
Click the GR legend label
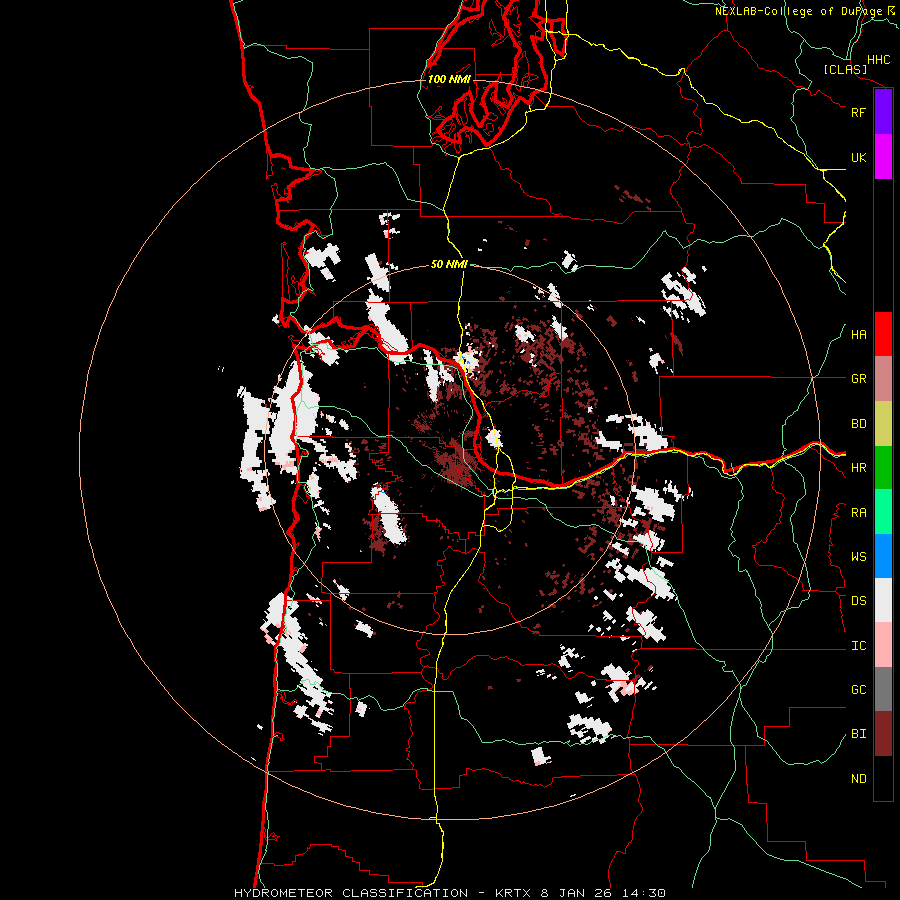click(858, 379)
